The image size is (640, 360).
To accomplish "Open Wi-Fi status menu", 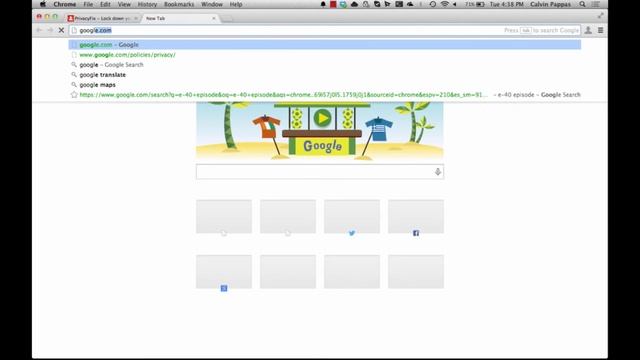I will 444,4.
